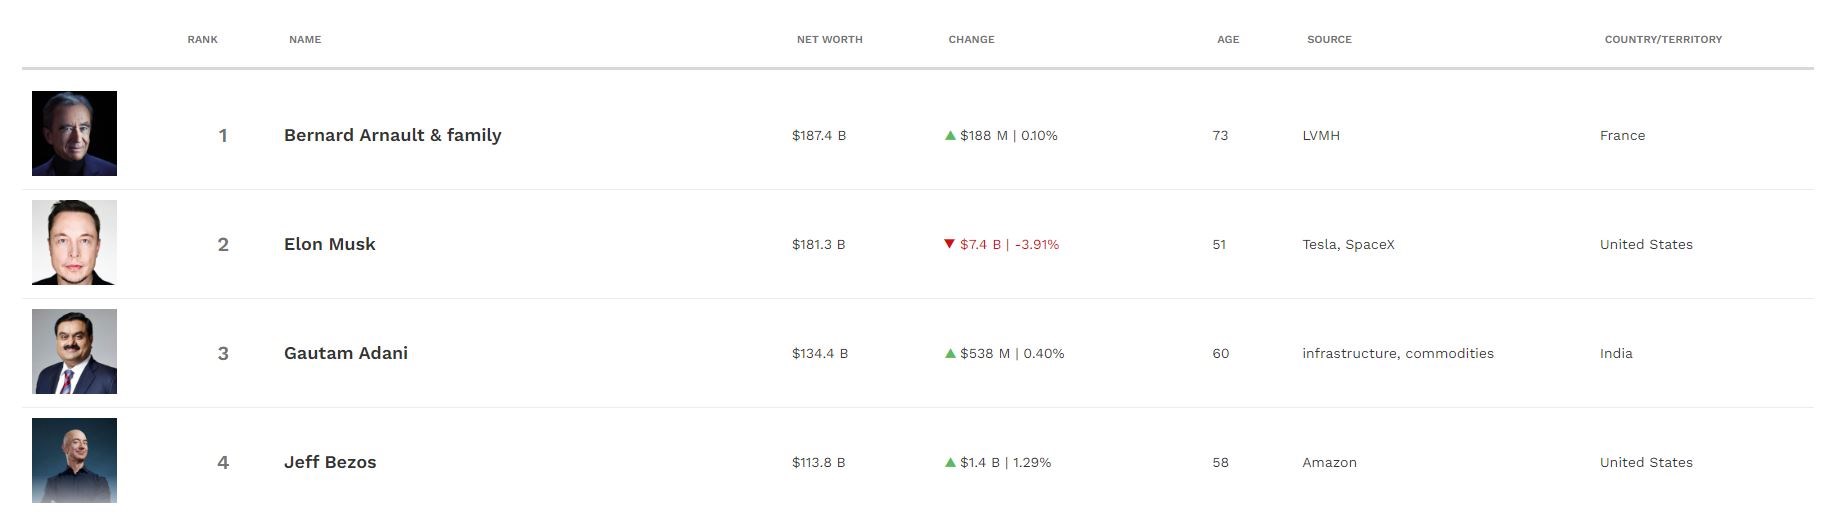This screenshot has width=1831, height=531.
Task: Click the green up arrow in Adani's row
Action: click(950, 353)
